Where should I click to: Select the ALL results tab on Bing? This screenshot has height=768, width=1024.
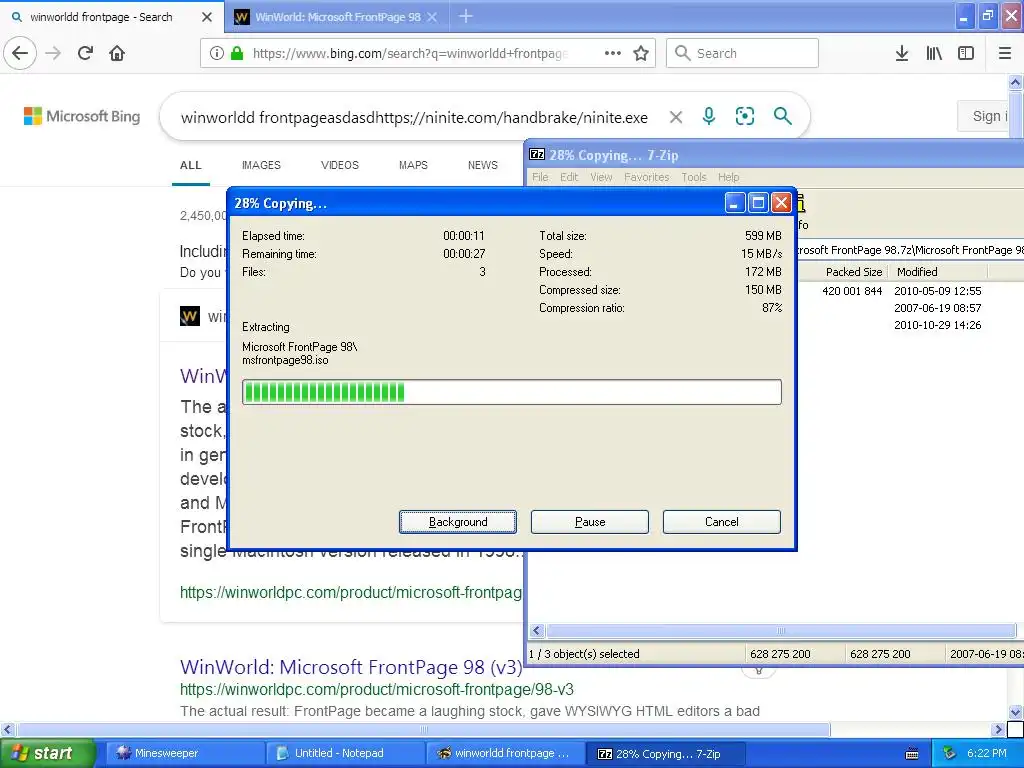point(191,165)
